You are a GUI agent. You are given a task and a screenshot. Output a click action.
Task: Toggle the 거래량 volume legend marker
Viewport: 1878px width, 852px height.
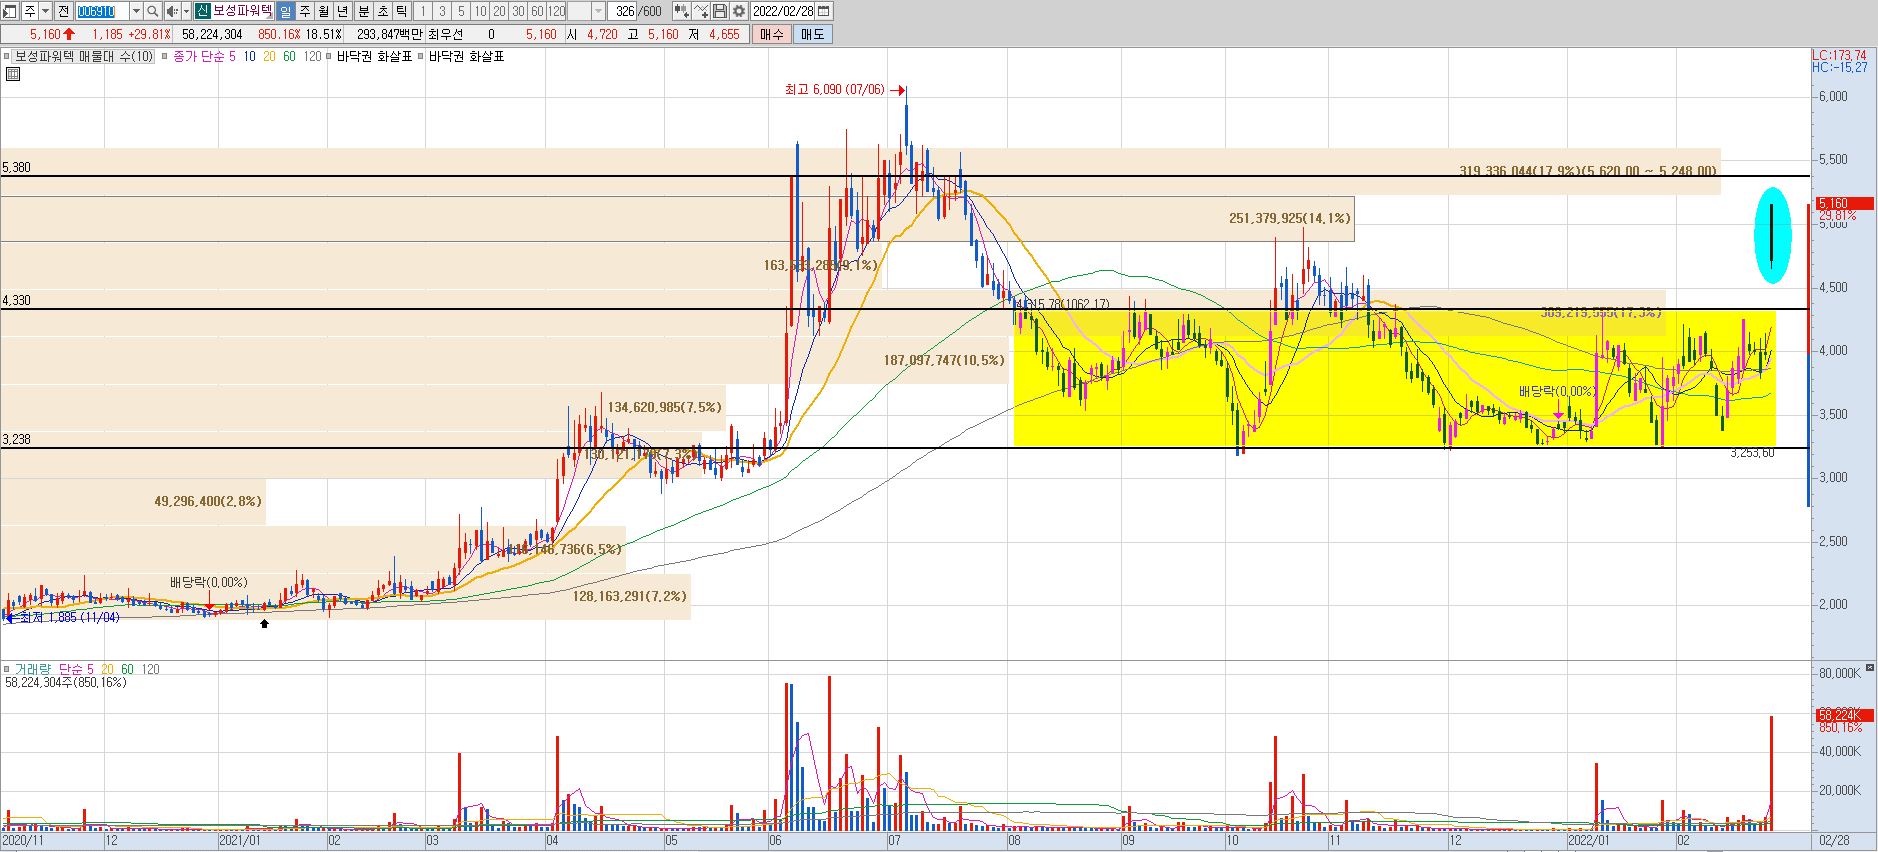tap(6, 669)
